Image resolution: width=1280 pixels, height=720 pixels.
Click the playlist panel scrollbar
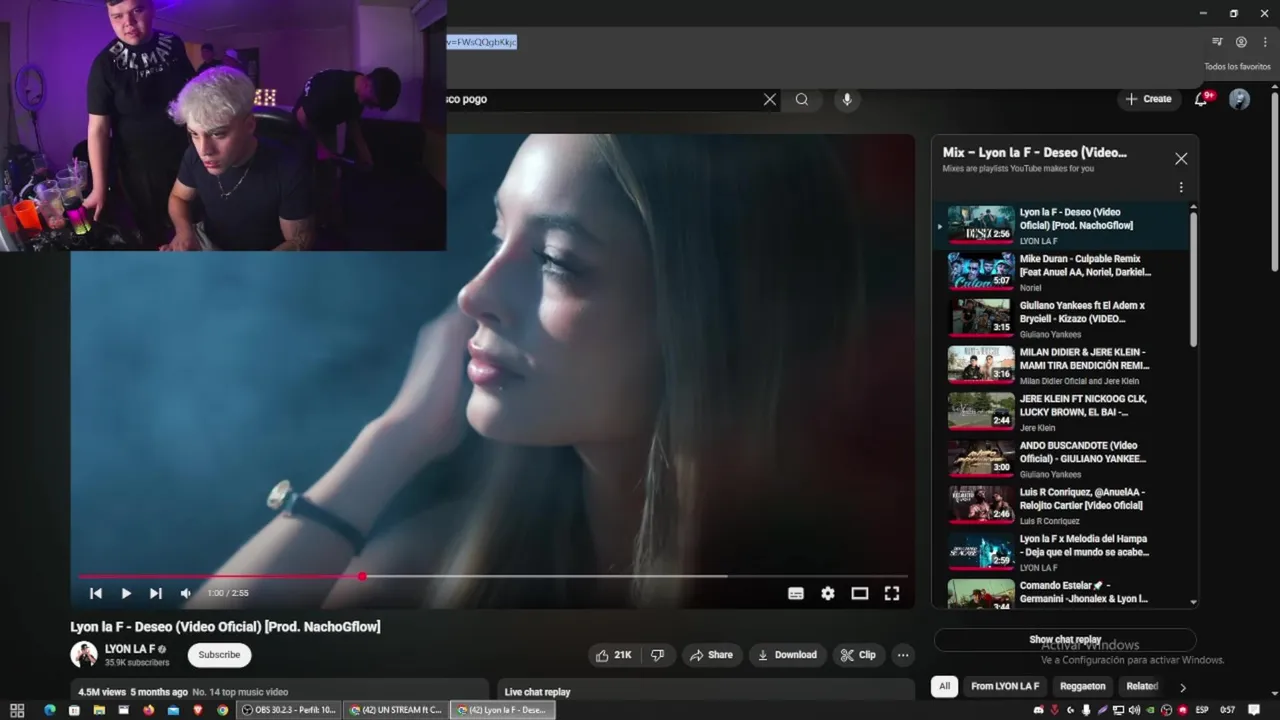(1193, 278)
